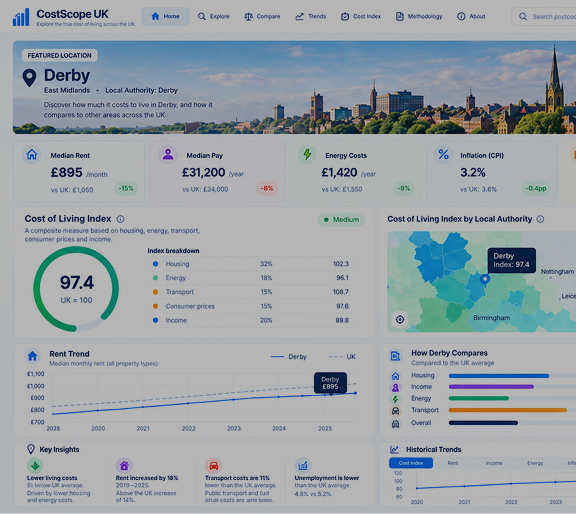Select the Cost Index tab in Historical Trends

tap(411, 463)
